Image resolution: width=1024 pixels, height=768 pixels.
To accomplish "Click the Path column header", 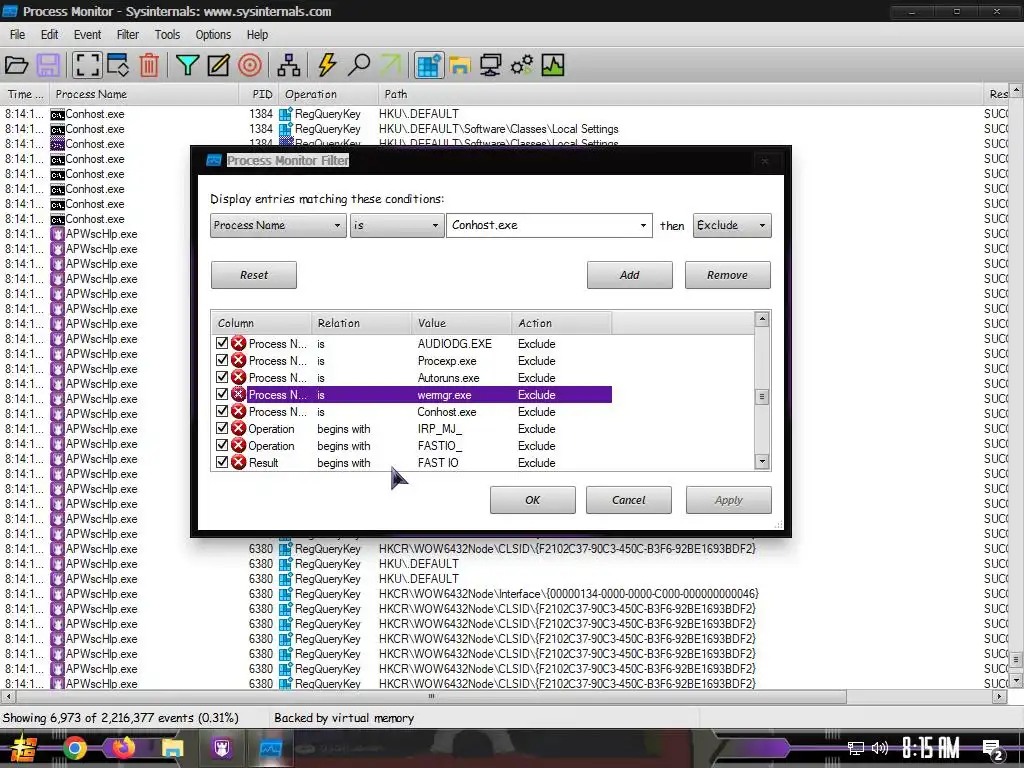I will (x=679, y=95).
